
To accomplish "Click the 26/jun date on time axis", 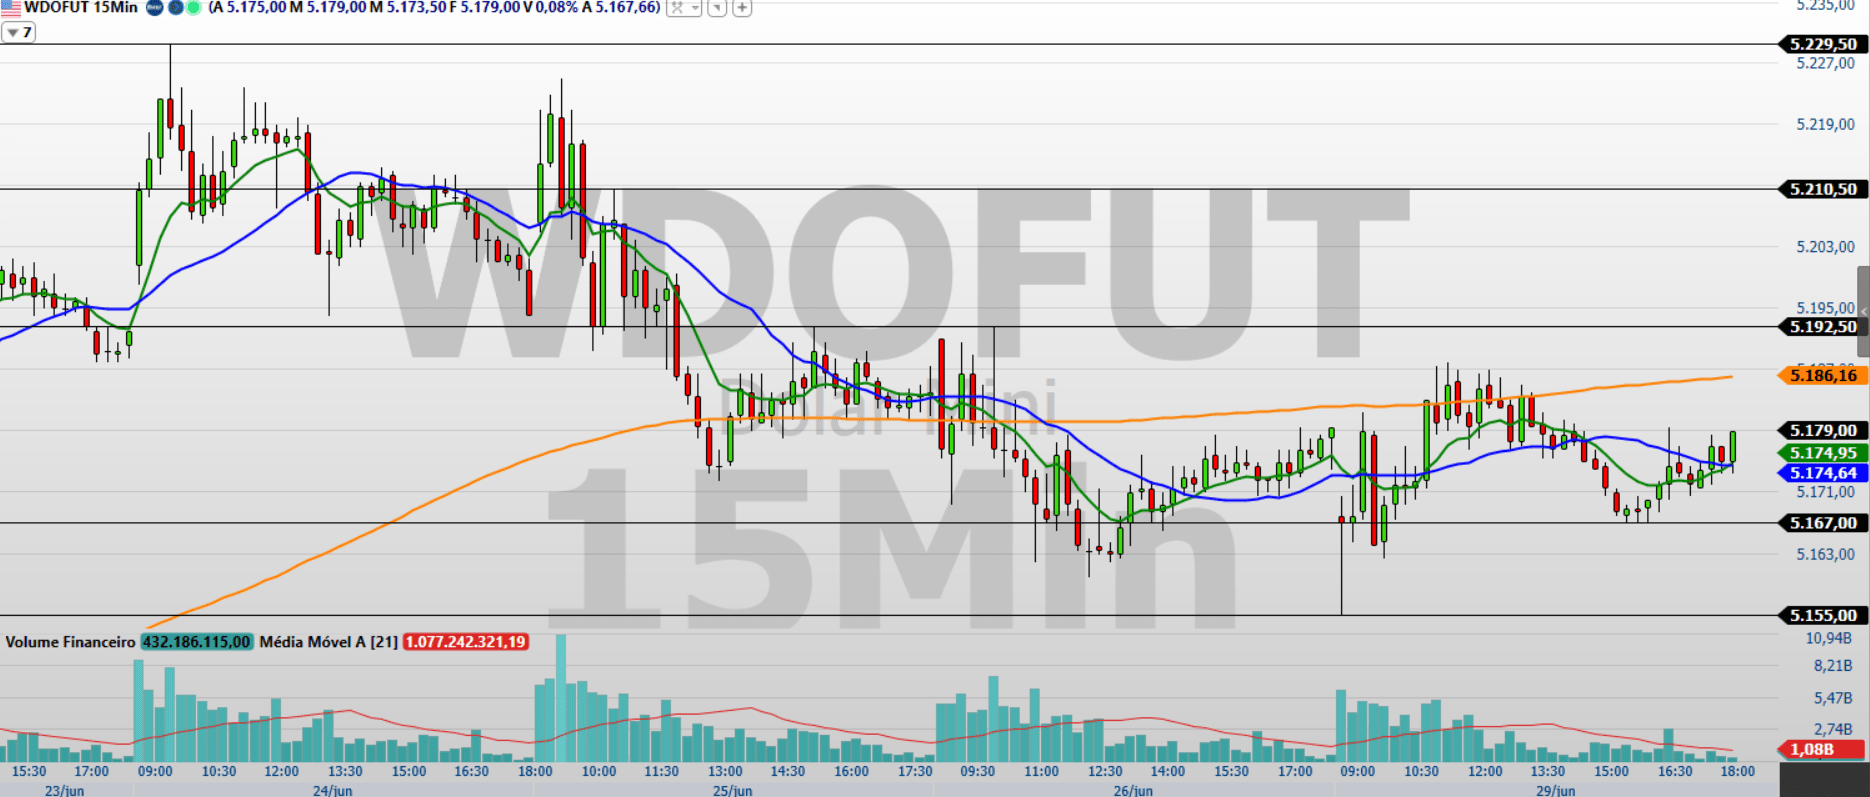I will [x=1133, y=790].
